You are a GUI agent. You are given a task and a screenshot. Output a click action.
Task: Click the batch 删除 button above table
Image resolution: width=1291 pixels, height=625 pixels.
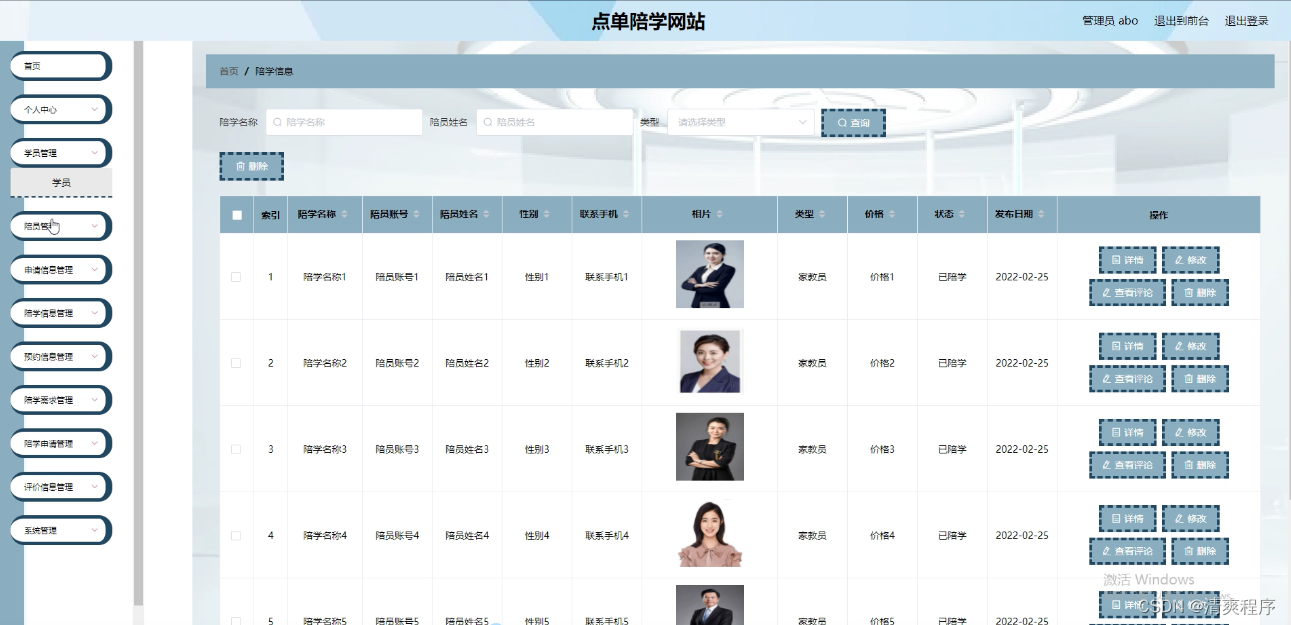click(251, 166)
